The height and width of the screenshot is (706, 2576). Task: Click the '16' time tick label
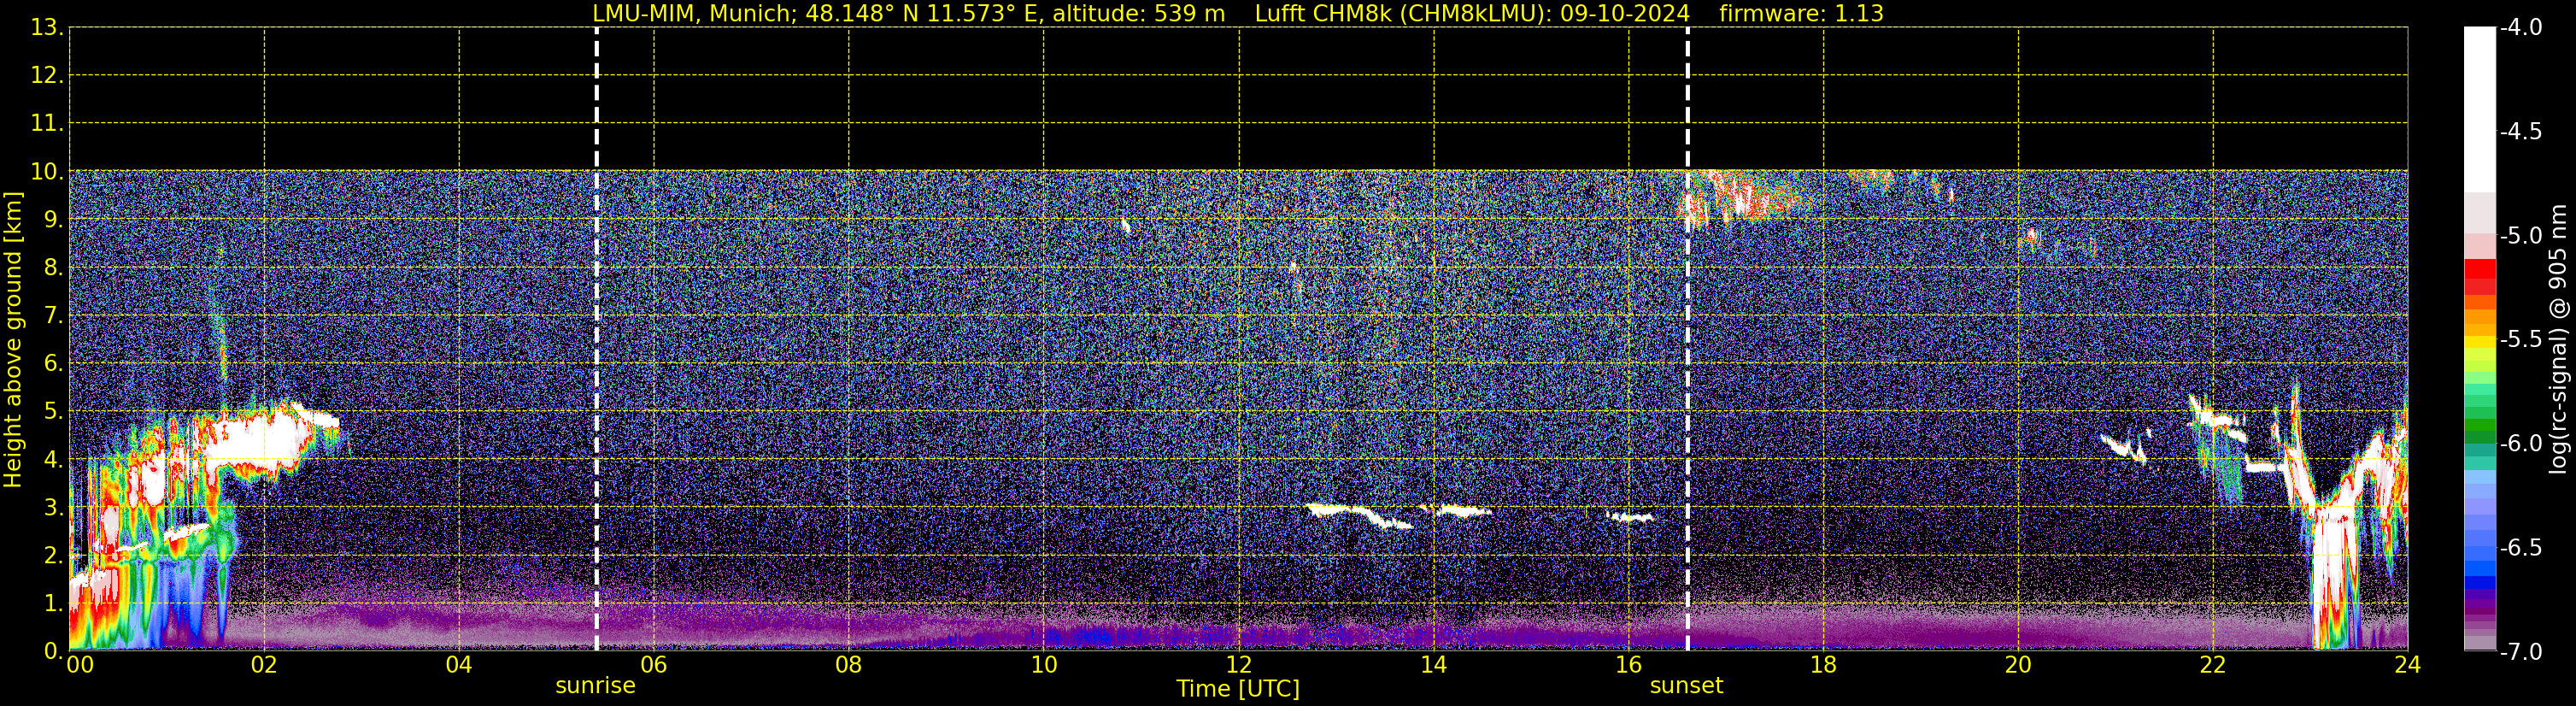point(1629,665)
